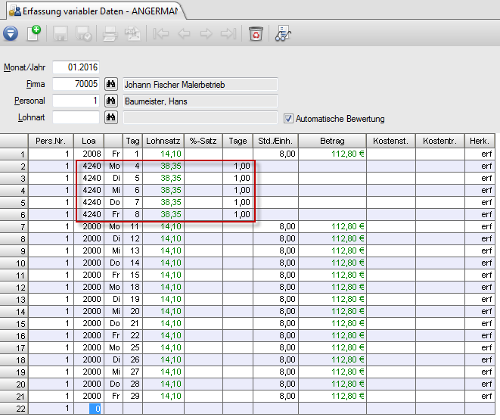Viewport: 500px width, 420px height.
Task: Toggle Automatische Bewertung checkbox
Action: coord(288,118)
